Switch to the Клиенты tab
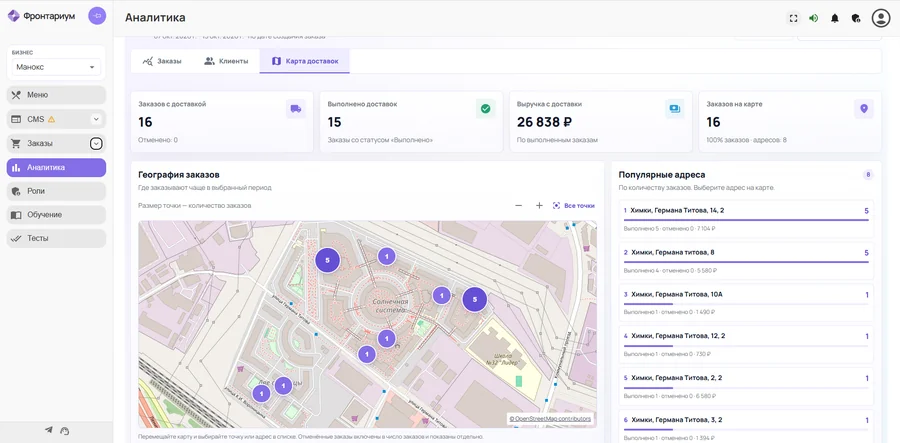The height and width of the screenshot is (443, 900). (226, 61)
